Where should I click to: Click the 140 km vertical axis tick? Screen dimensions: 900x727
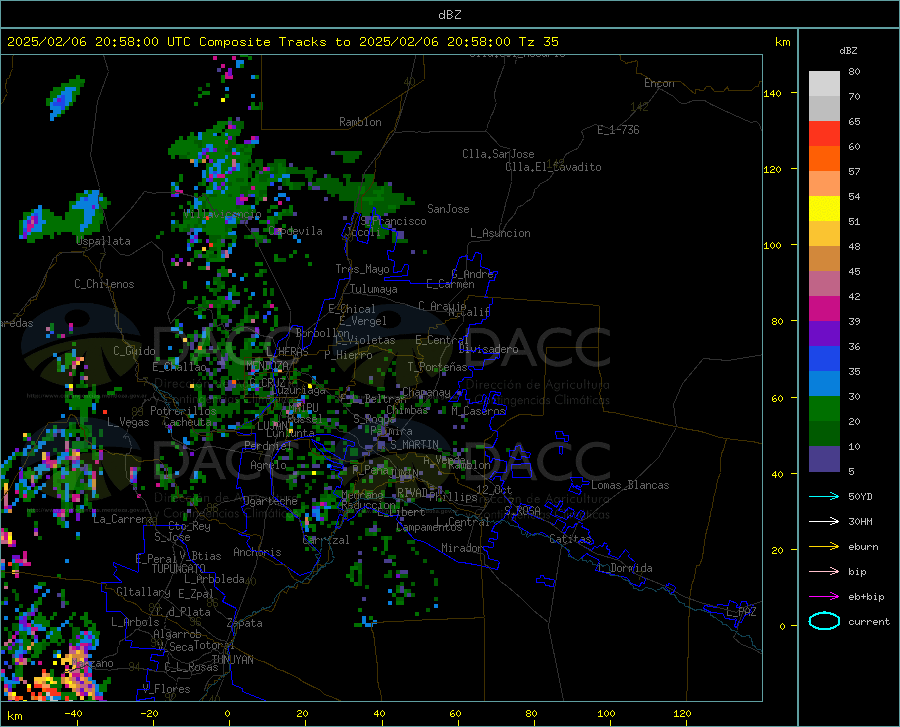point(773,93)
